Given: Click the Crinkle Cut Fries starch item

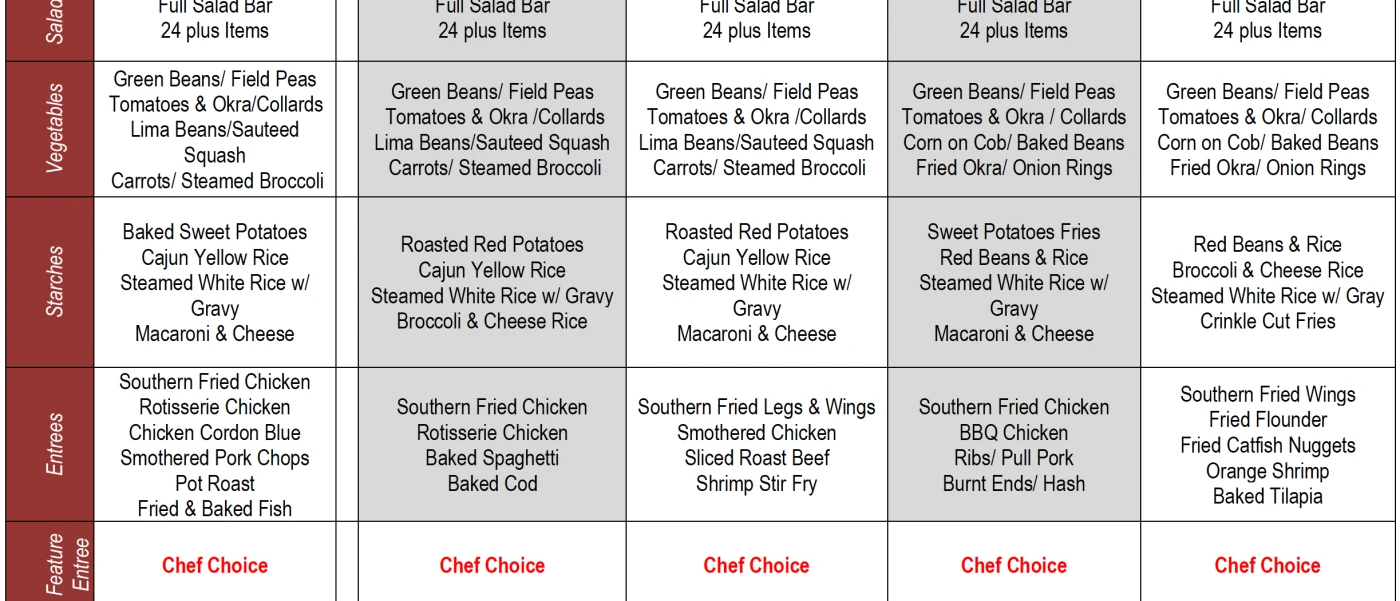Looking at the screenshot, I should [1267, 321].
